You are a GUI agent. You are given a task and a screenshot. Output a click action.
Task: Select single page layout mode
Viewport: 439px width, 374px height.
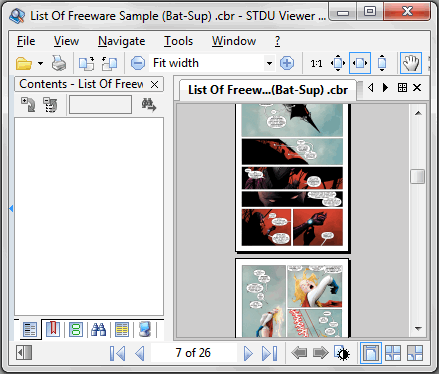pos(371,353)
